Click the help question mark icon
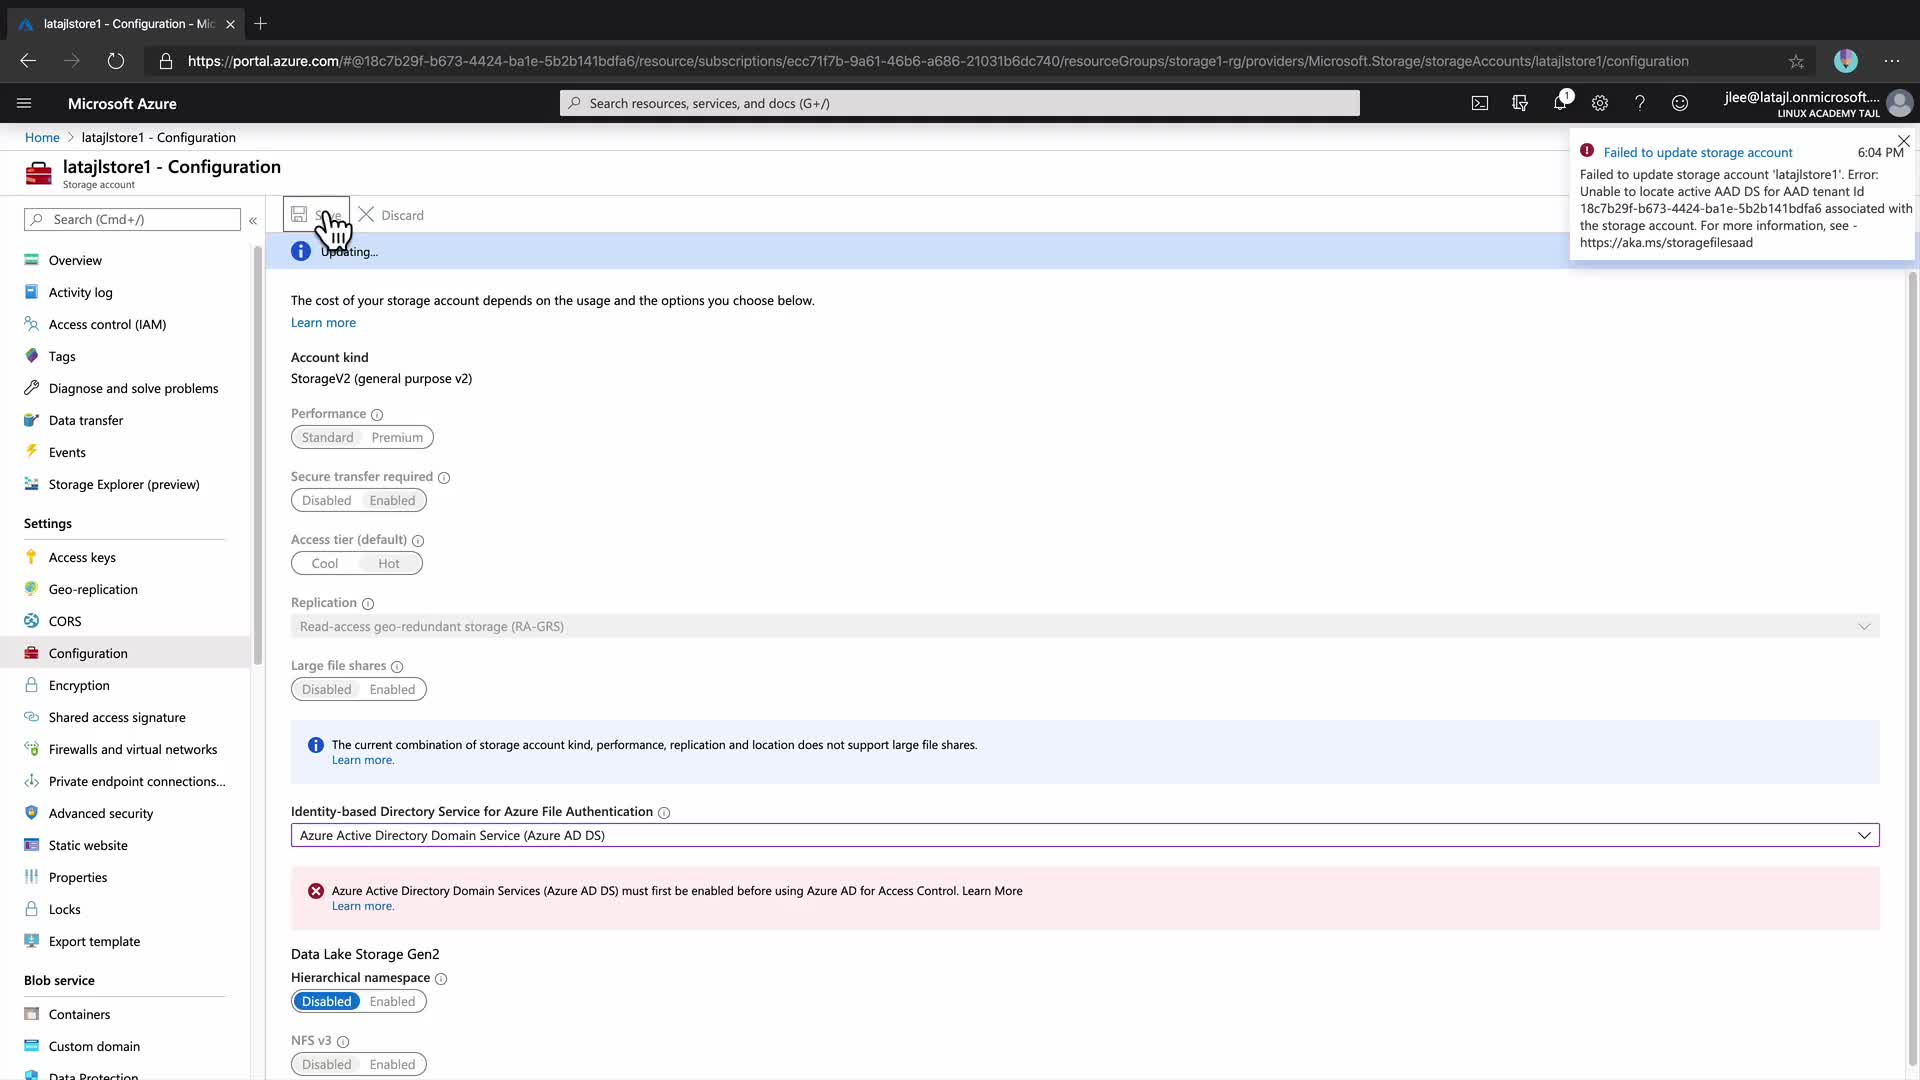This screenshot has width=1920, height=1080. 1639,103
